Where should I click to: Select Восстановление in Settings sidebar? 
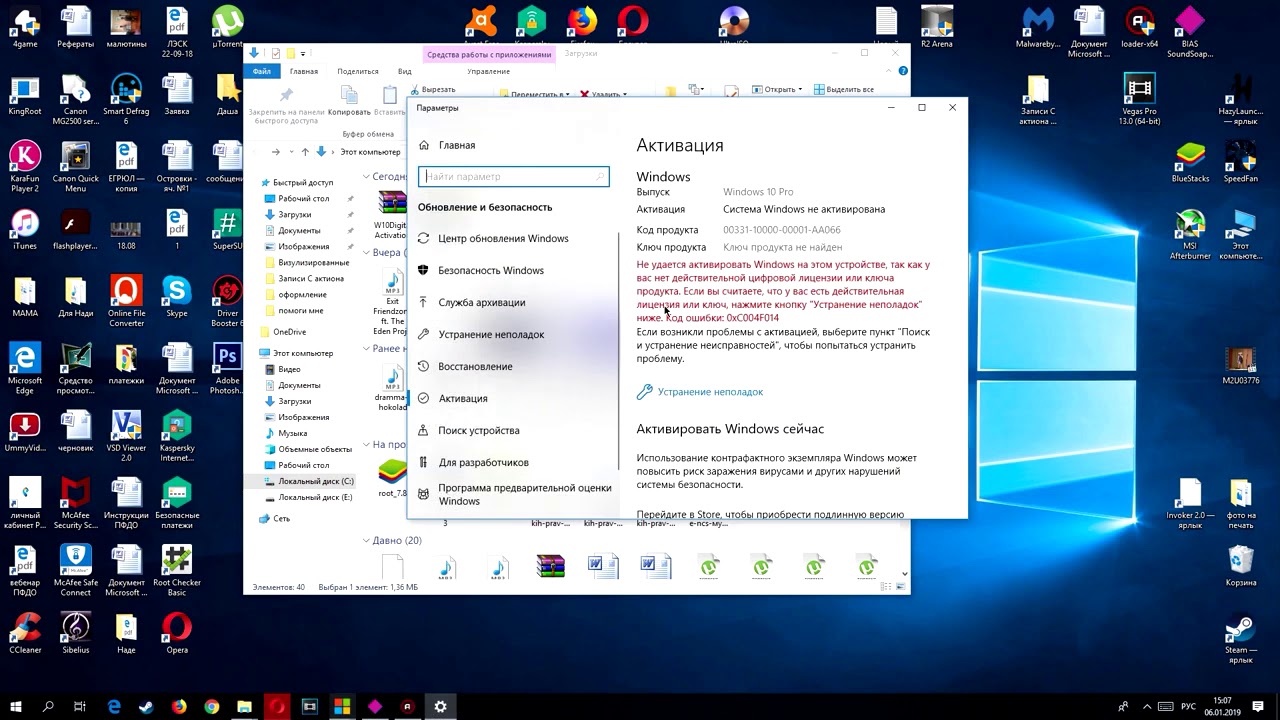click(x=465, y=366)
